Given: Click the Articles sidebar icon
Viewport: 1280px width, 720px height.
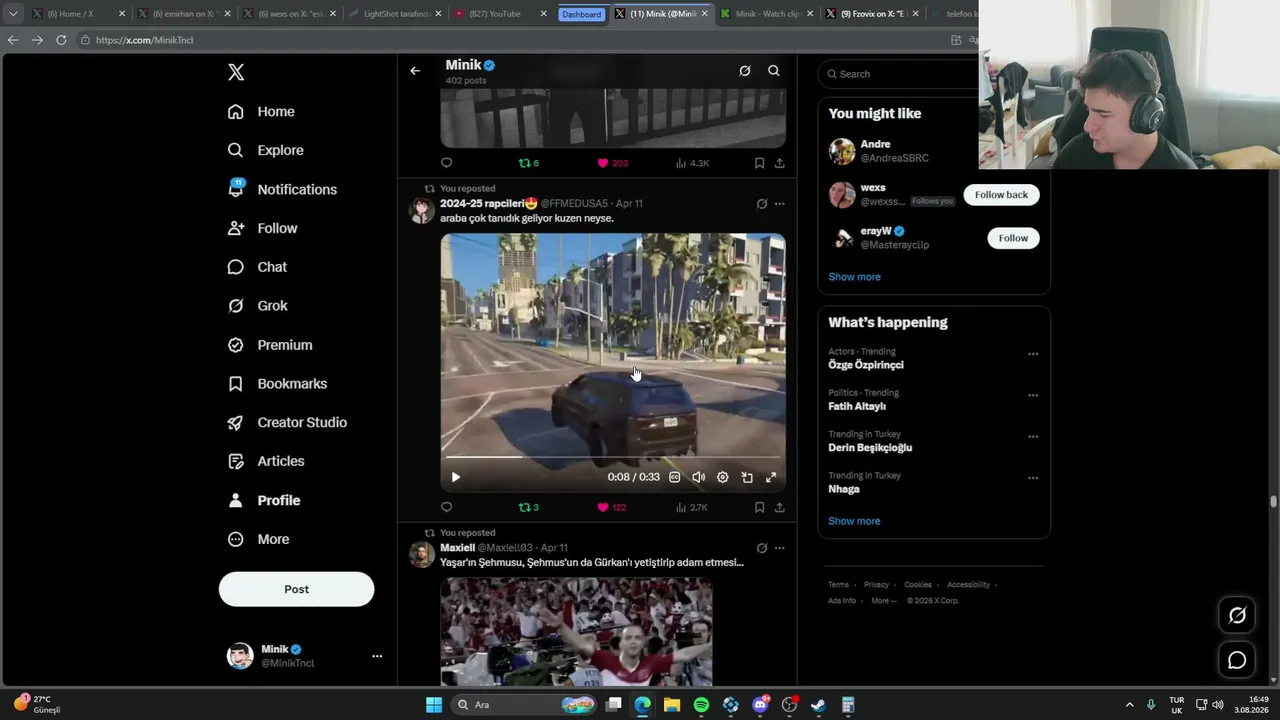Looking at the screenshot, I should pos(236,461).
